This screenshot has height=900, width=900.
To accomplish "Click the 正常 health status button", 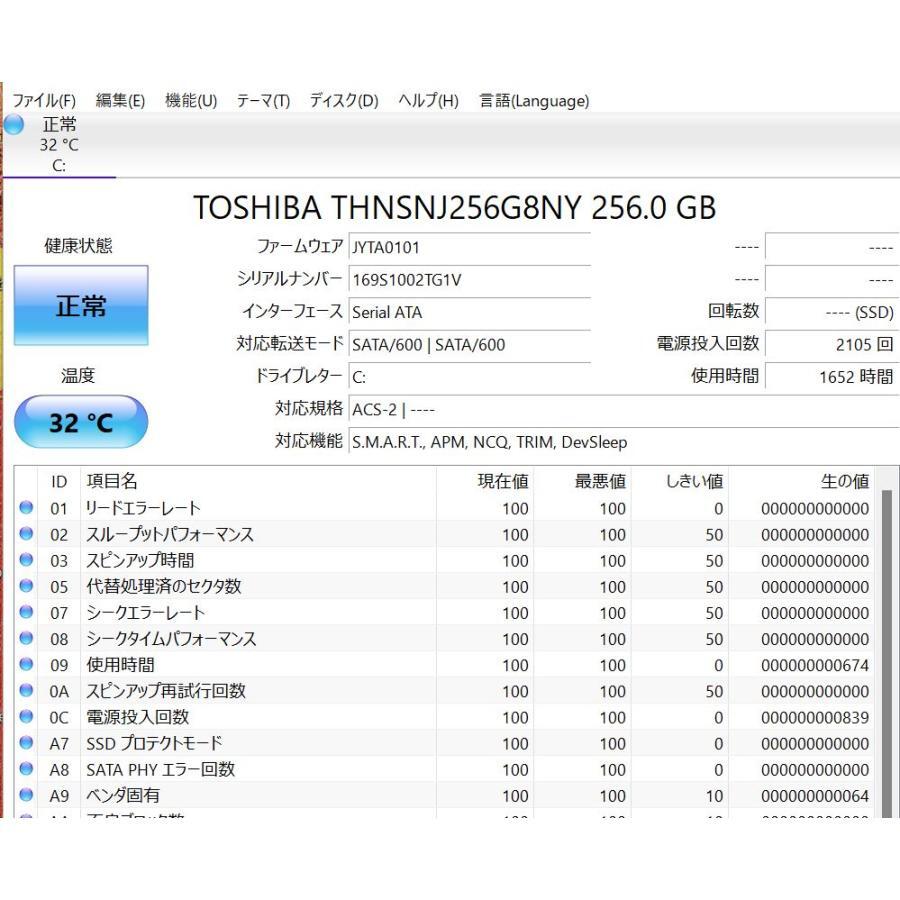I will click(x=81, y=305).
